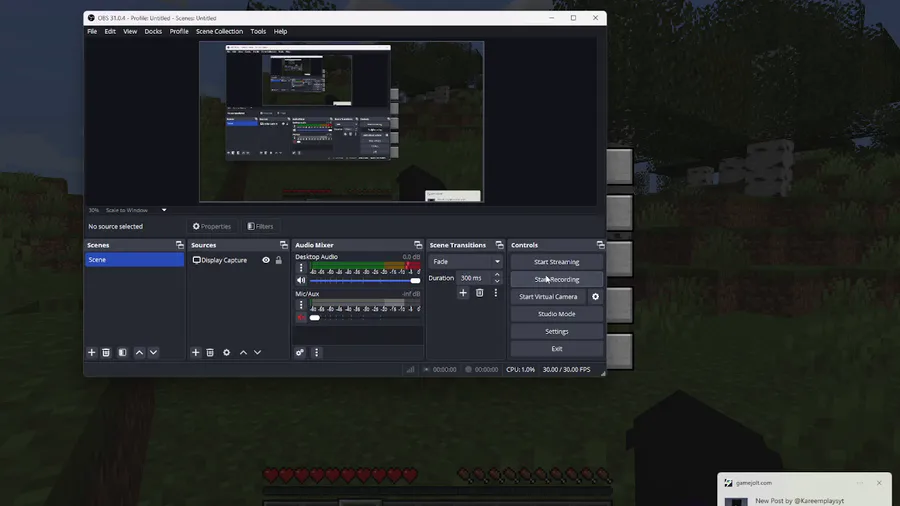Open the Profile menu

pyautogui.click(x=179, y=32)
